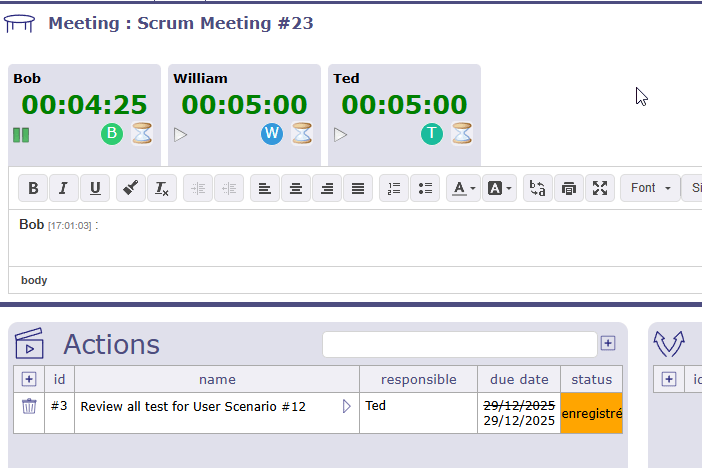Click the Actions search input field

(459, 344)
